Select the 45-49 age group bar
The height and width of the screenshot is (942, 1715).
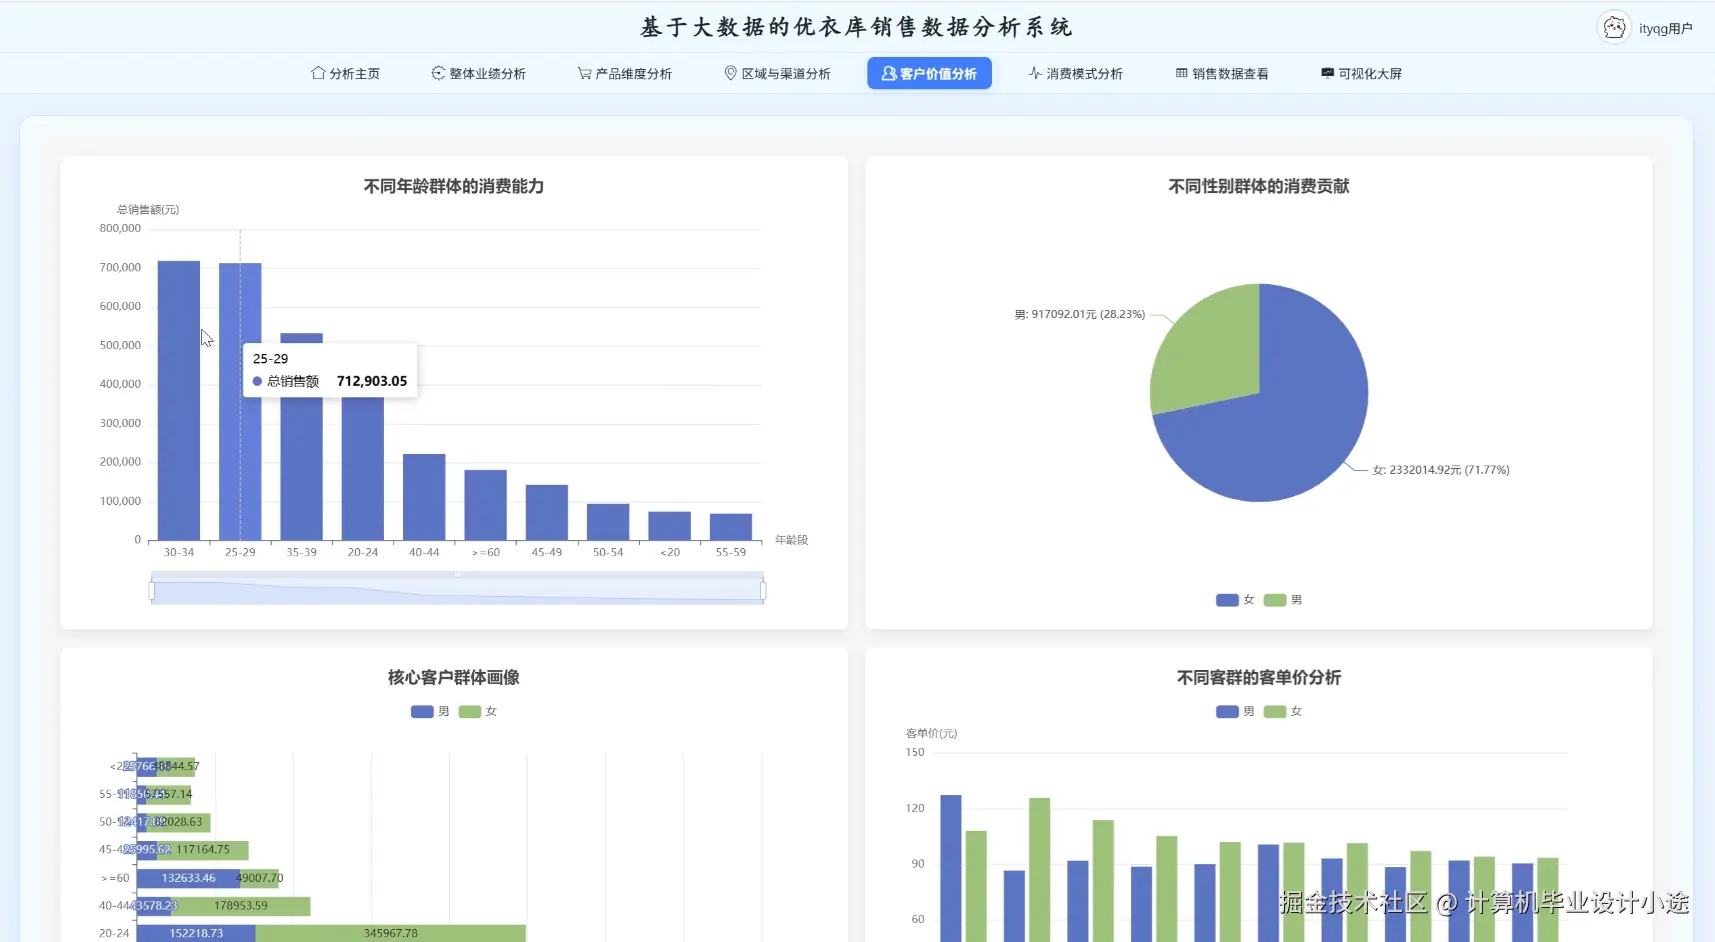click(547, 513)
